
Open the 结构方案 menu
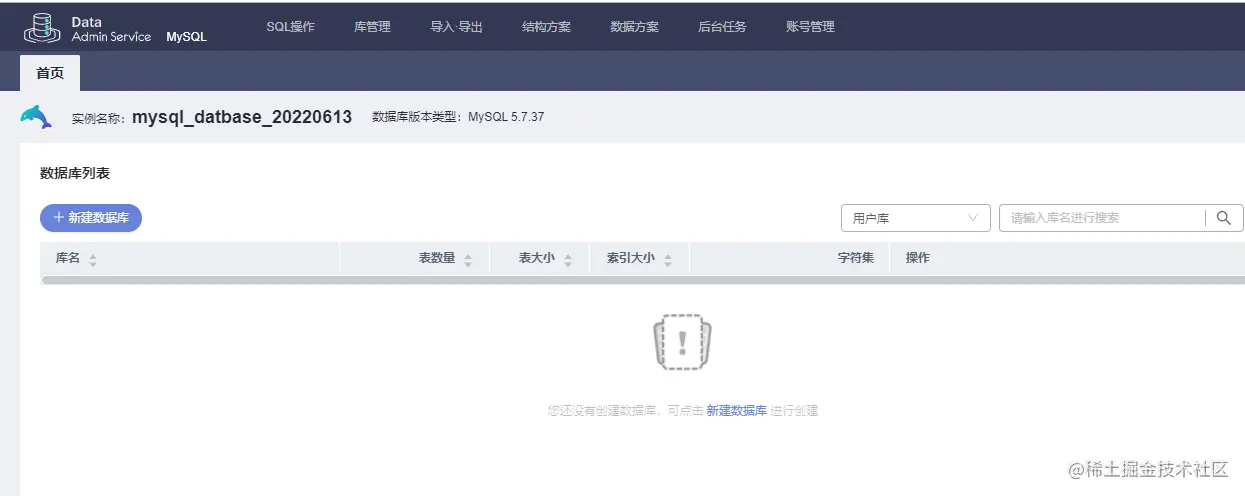tap(546, 27)
